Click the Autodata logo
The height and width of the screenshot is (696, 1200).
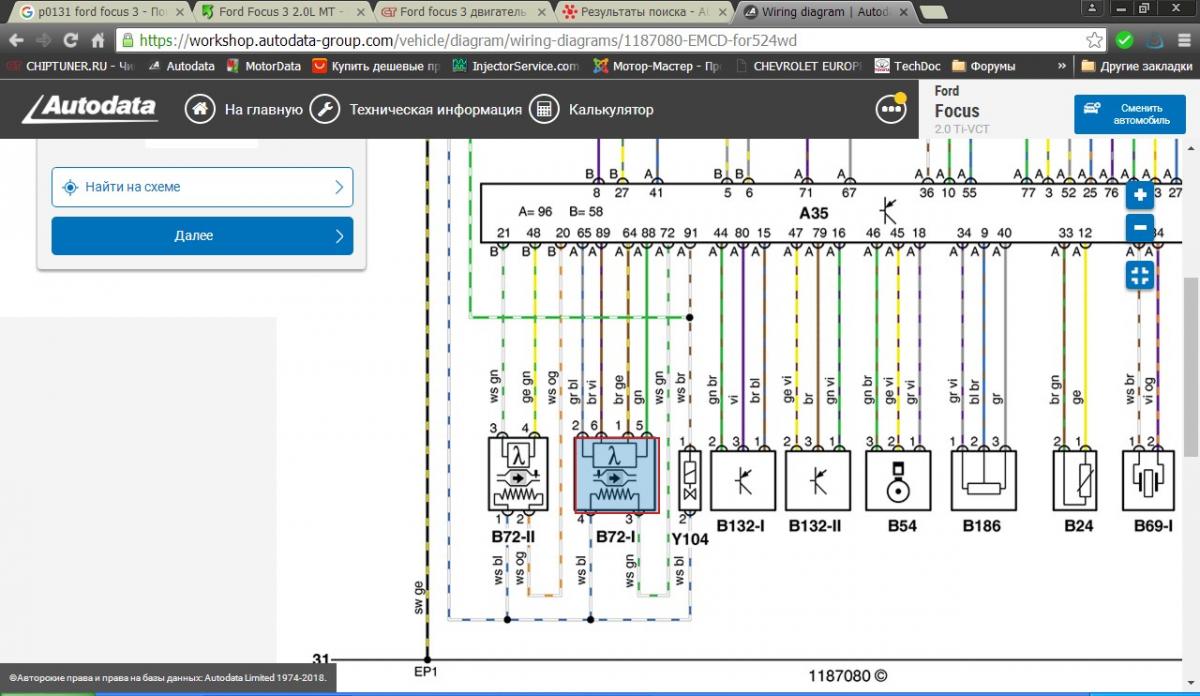coord(90,107)
